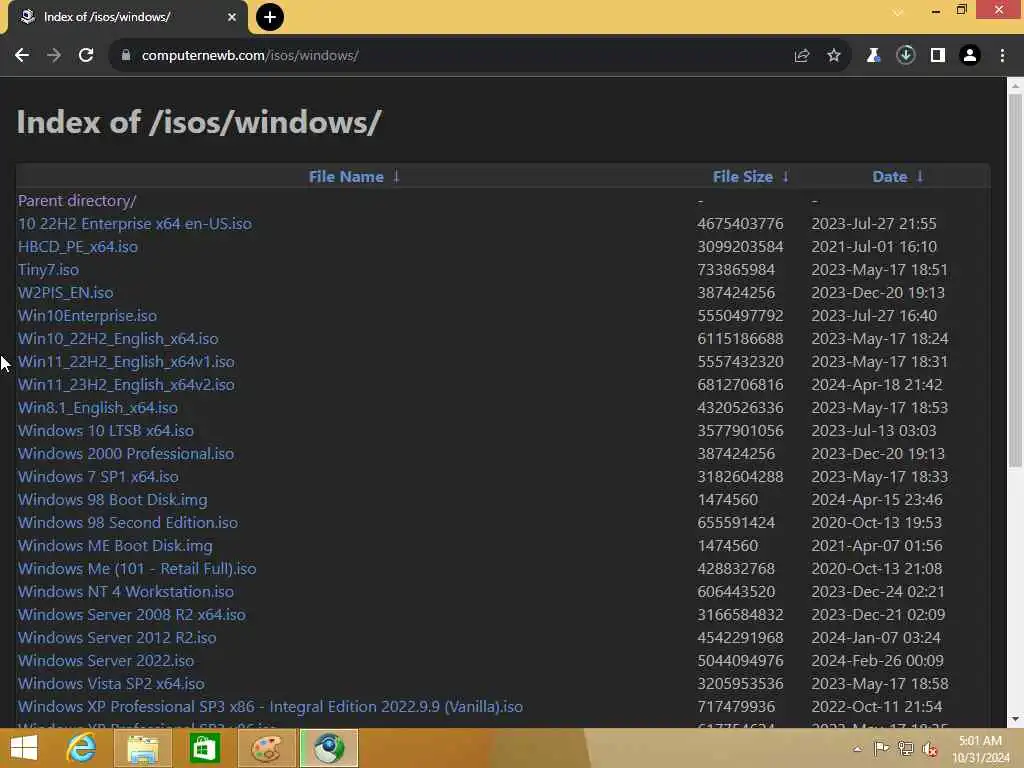
Task: Open the Windows Start button
Action: coord(24,748)
